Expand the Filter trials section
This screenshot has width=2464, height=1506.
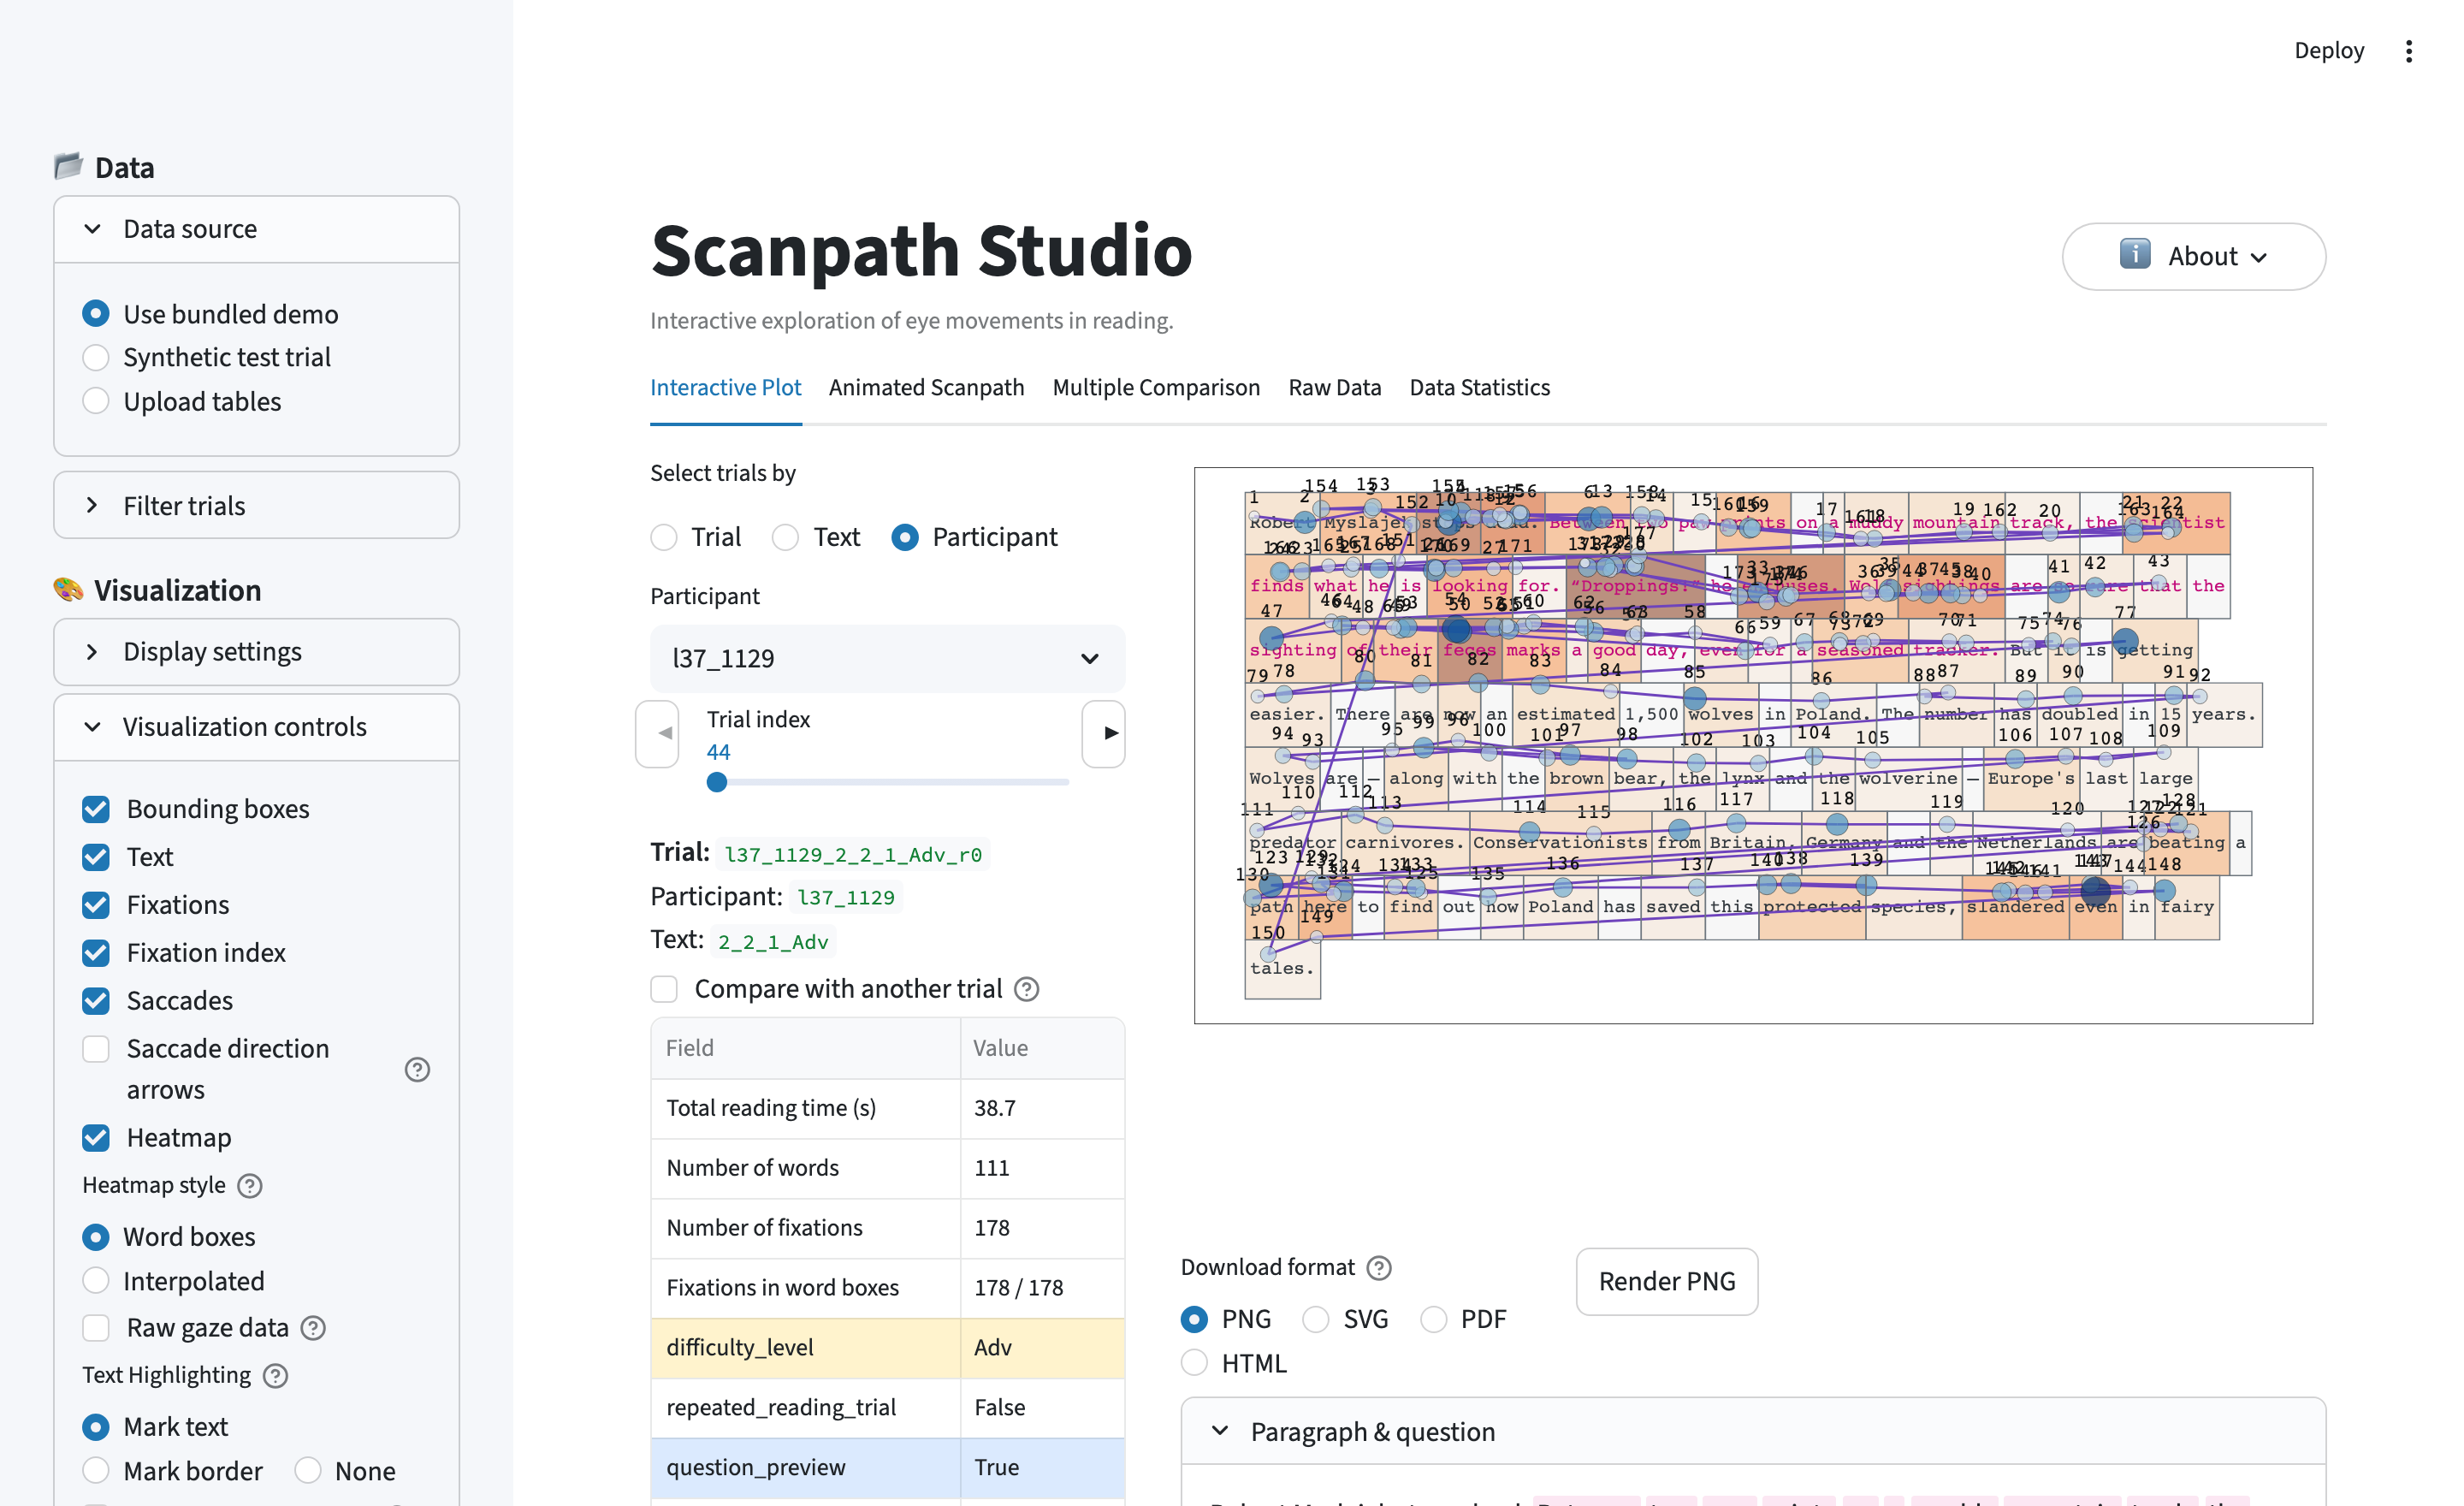pyautogui.click(x=256, y=505)
